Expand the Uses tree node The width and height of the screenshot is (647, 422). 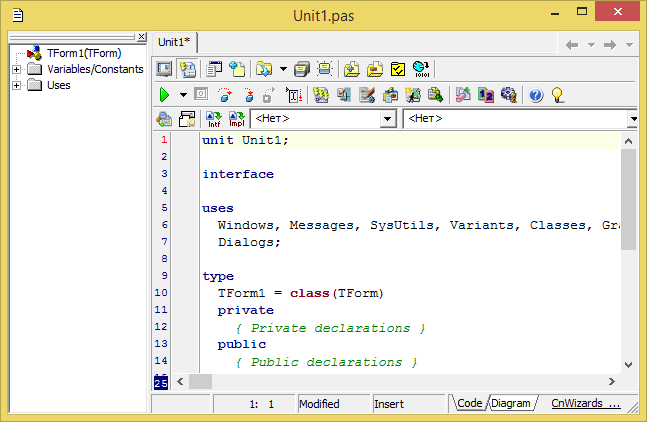17,85
